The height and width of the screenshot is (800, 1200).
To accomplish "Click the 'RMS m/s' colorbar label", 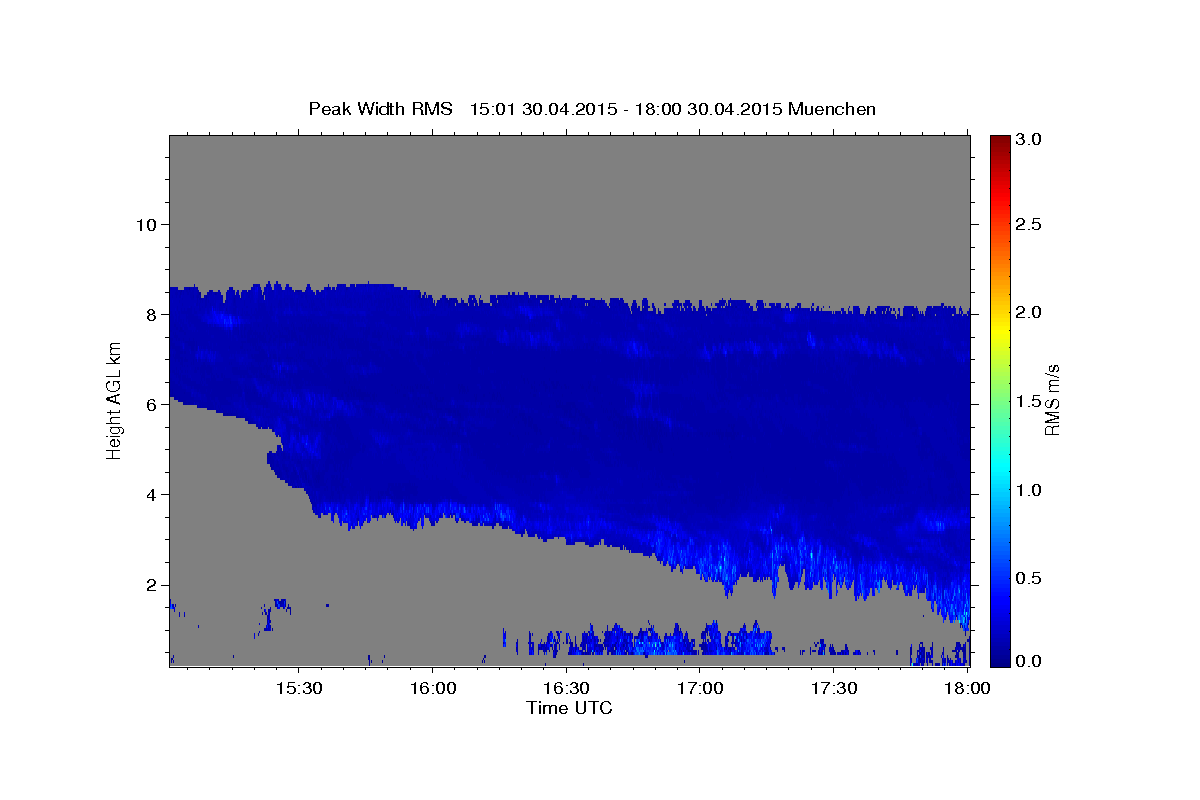I will click(1051, 400).
